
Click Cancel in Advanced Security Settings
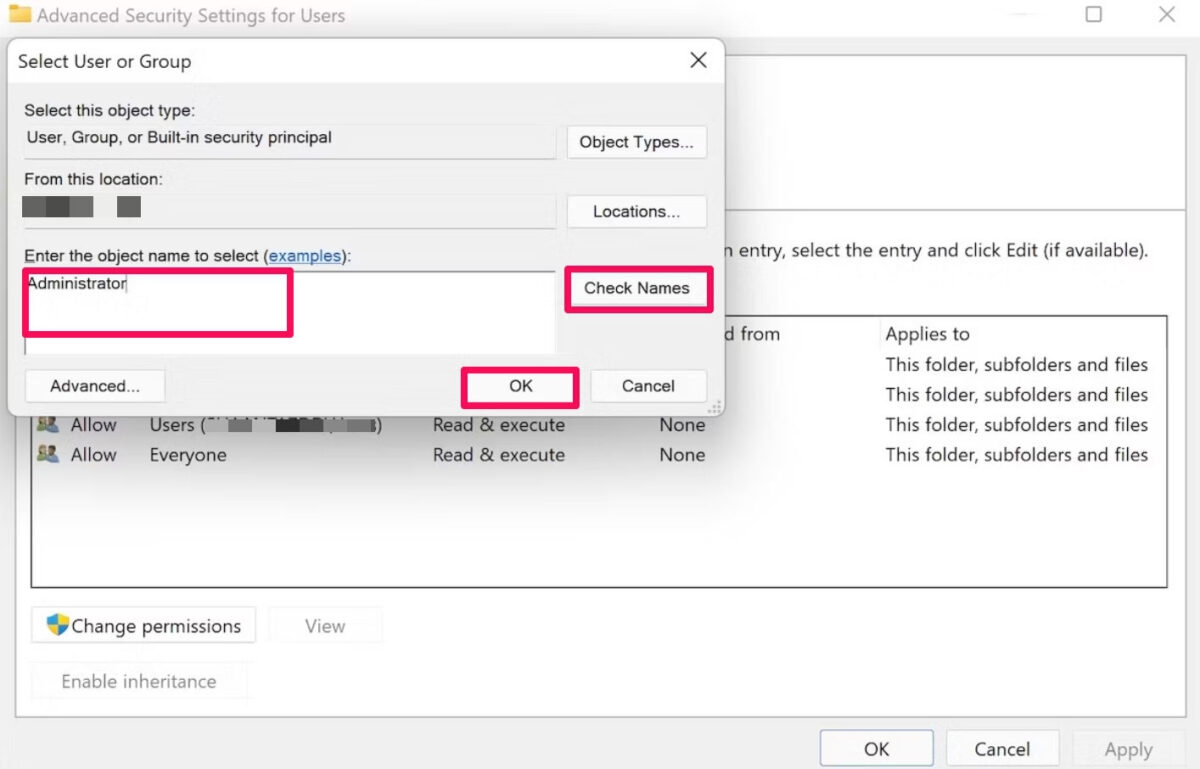click(x=1002, y=749)
